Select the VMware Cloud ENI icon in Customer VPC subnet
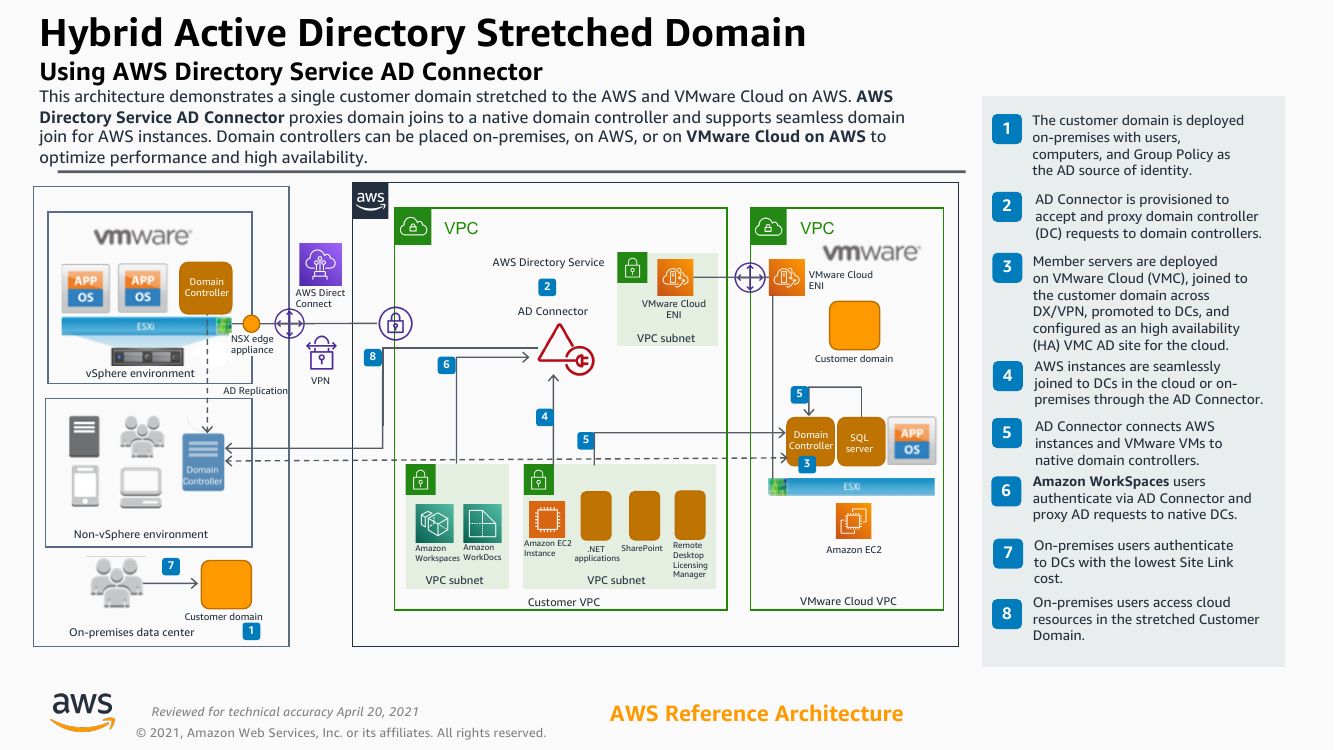Screen dimensions: 1334x750 [676, 277]
